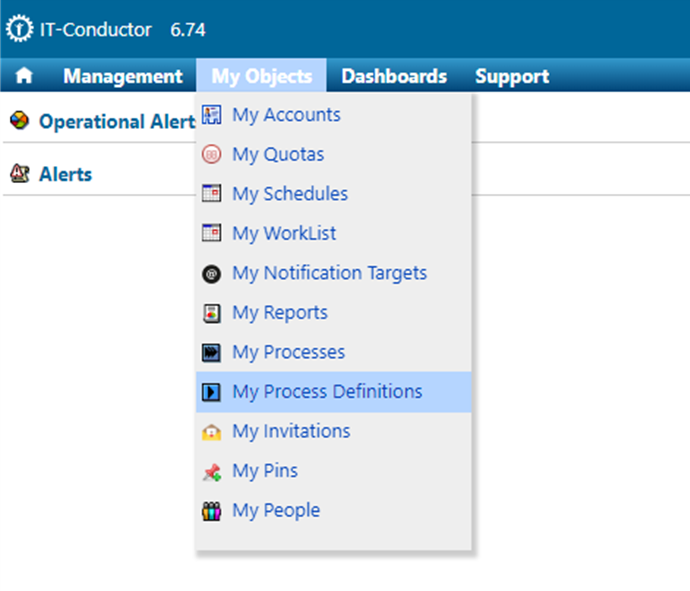Screen dimensions: 690x591
Task: Open the Operational Alerts link
Action: [x=116, y=122]
